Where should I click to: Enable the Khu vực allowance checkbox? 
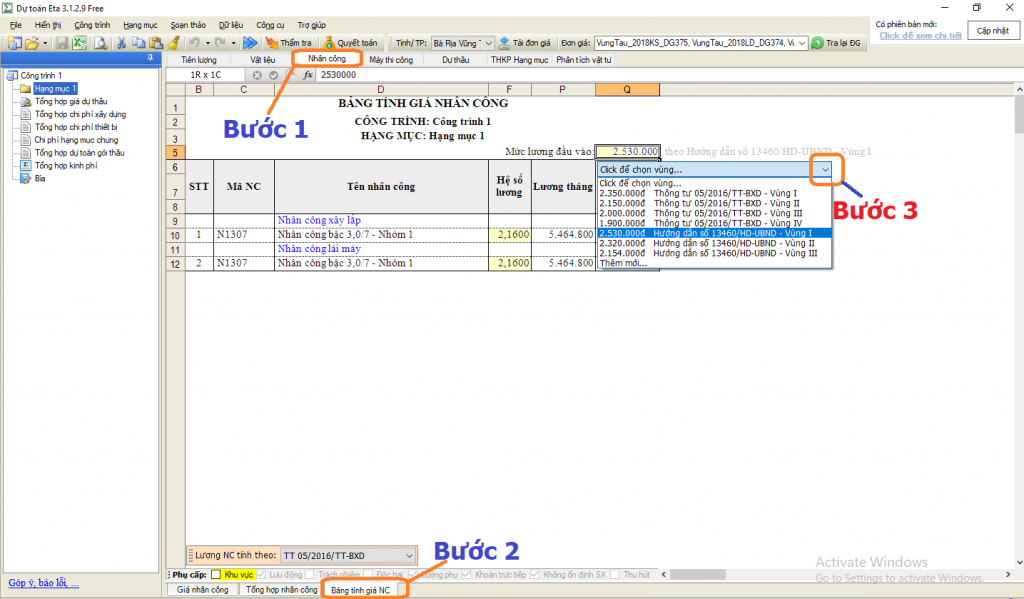216,575
